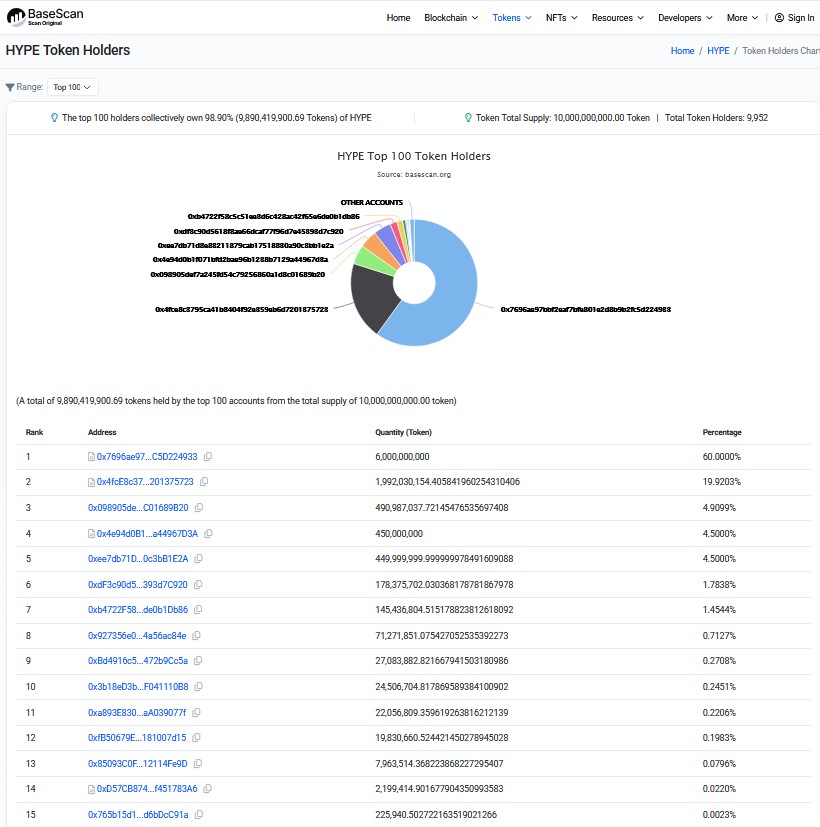Click the Address column header
Viewport: 820px width, 827px height.
point(102,432)
